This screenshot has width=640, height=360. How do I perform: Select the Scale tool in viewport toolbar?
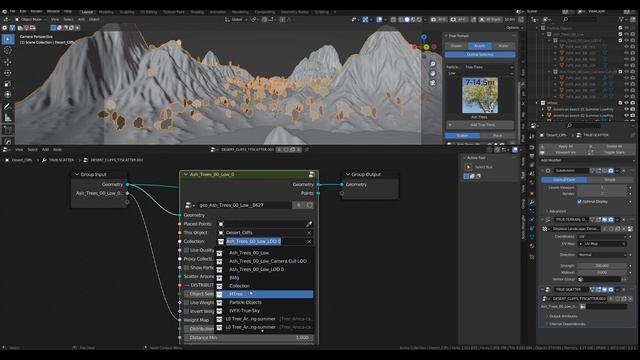click(x=8, y=84)
